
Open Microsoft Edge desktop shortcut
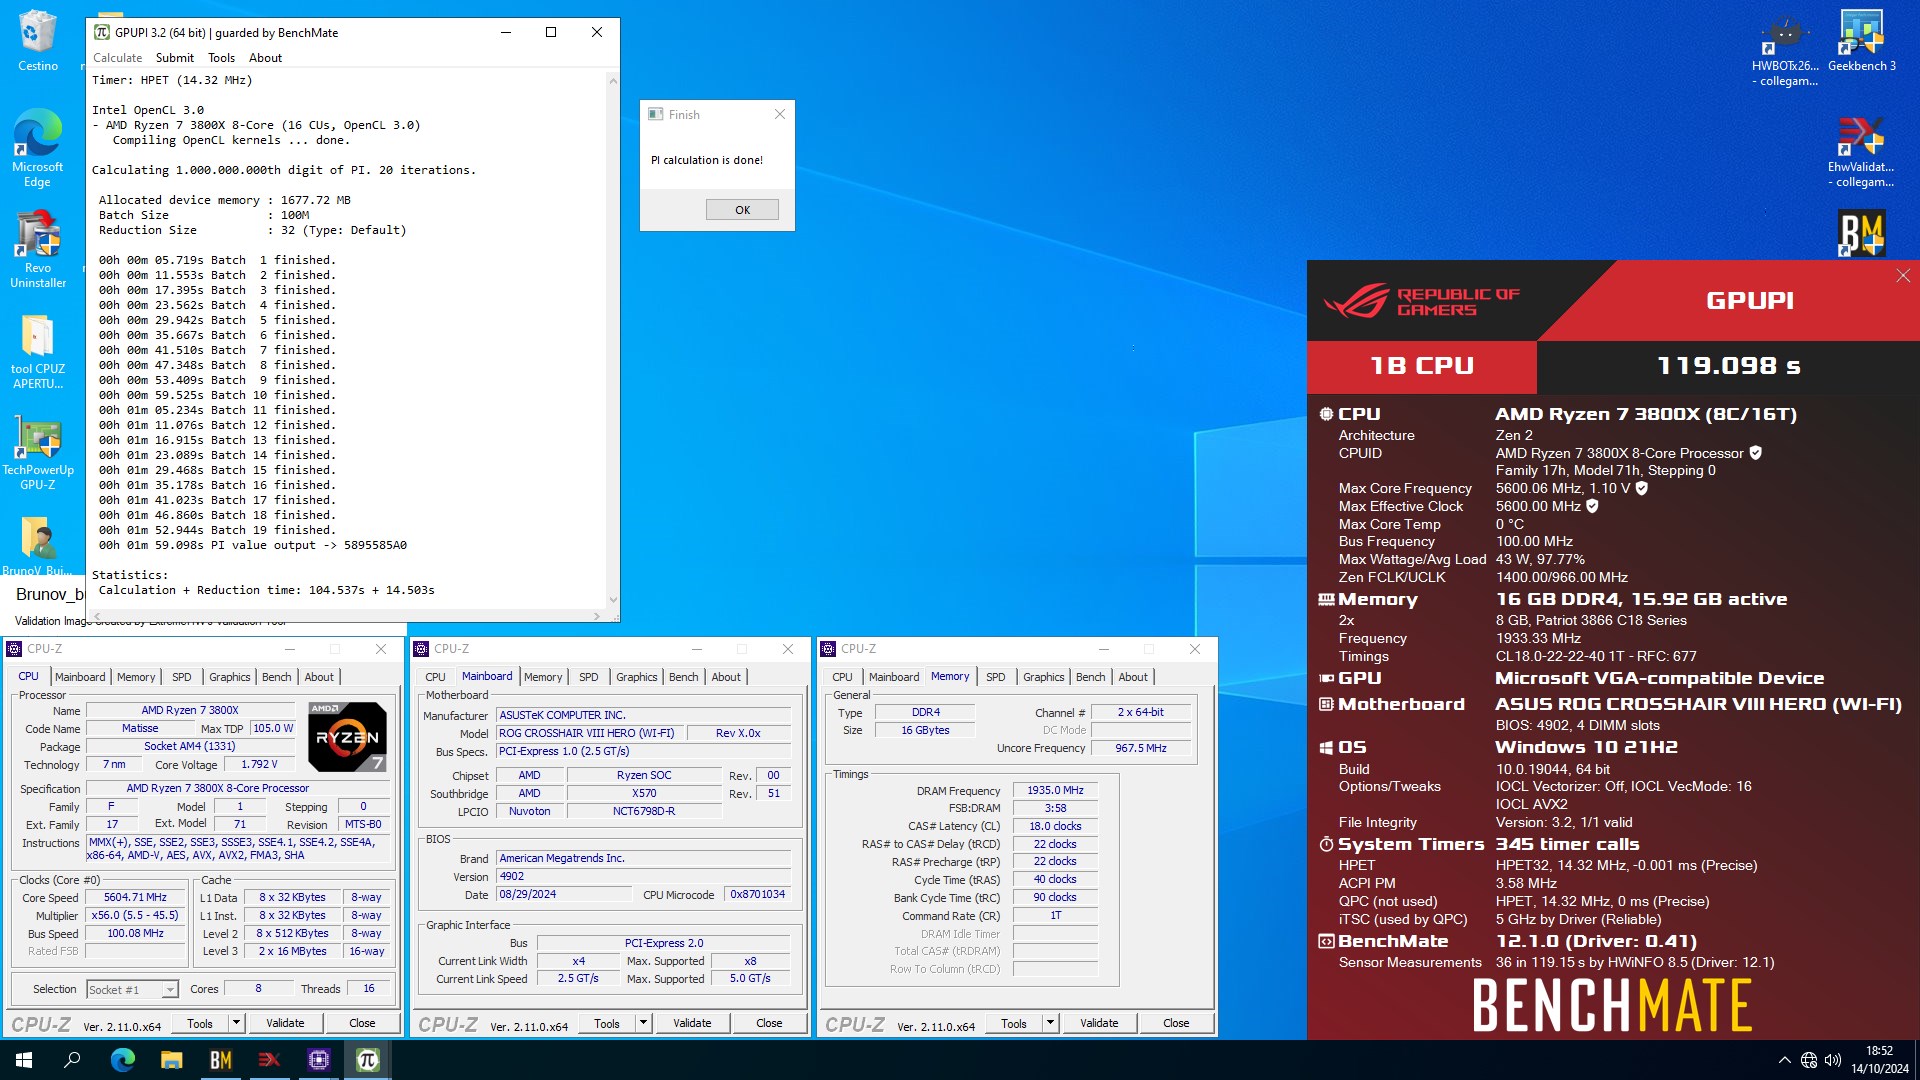click(x=37, y=147)
